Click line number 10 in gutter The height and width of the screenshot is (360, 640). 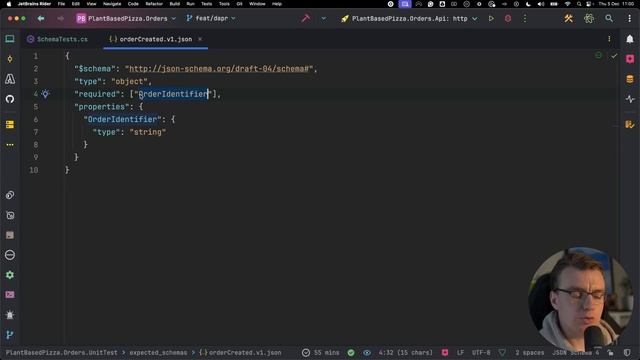click(33, 170)
